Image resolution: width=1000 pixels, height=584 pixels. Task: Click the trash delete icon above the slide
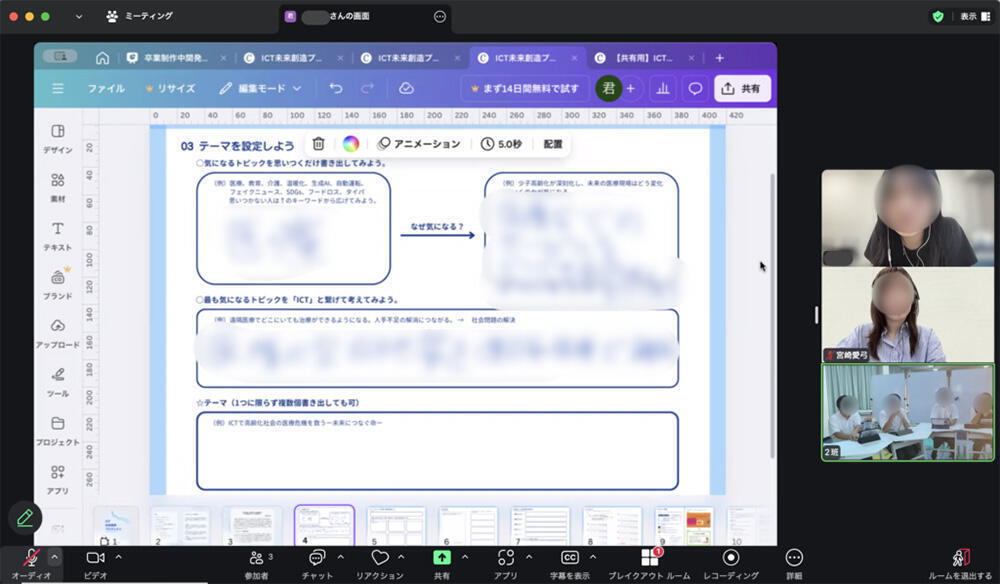tap(318, 144)
